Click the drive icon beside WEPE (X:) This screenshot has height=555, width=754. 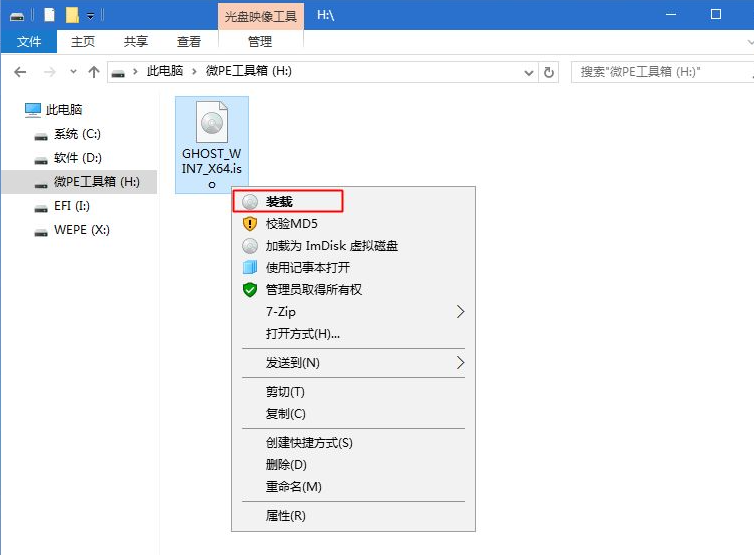(x=41, y=233)
